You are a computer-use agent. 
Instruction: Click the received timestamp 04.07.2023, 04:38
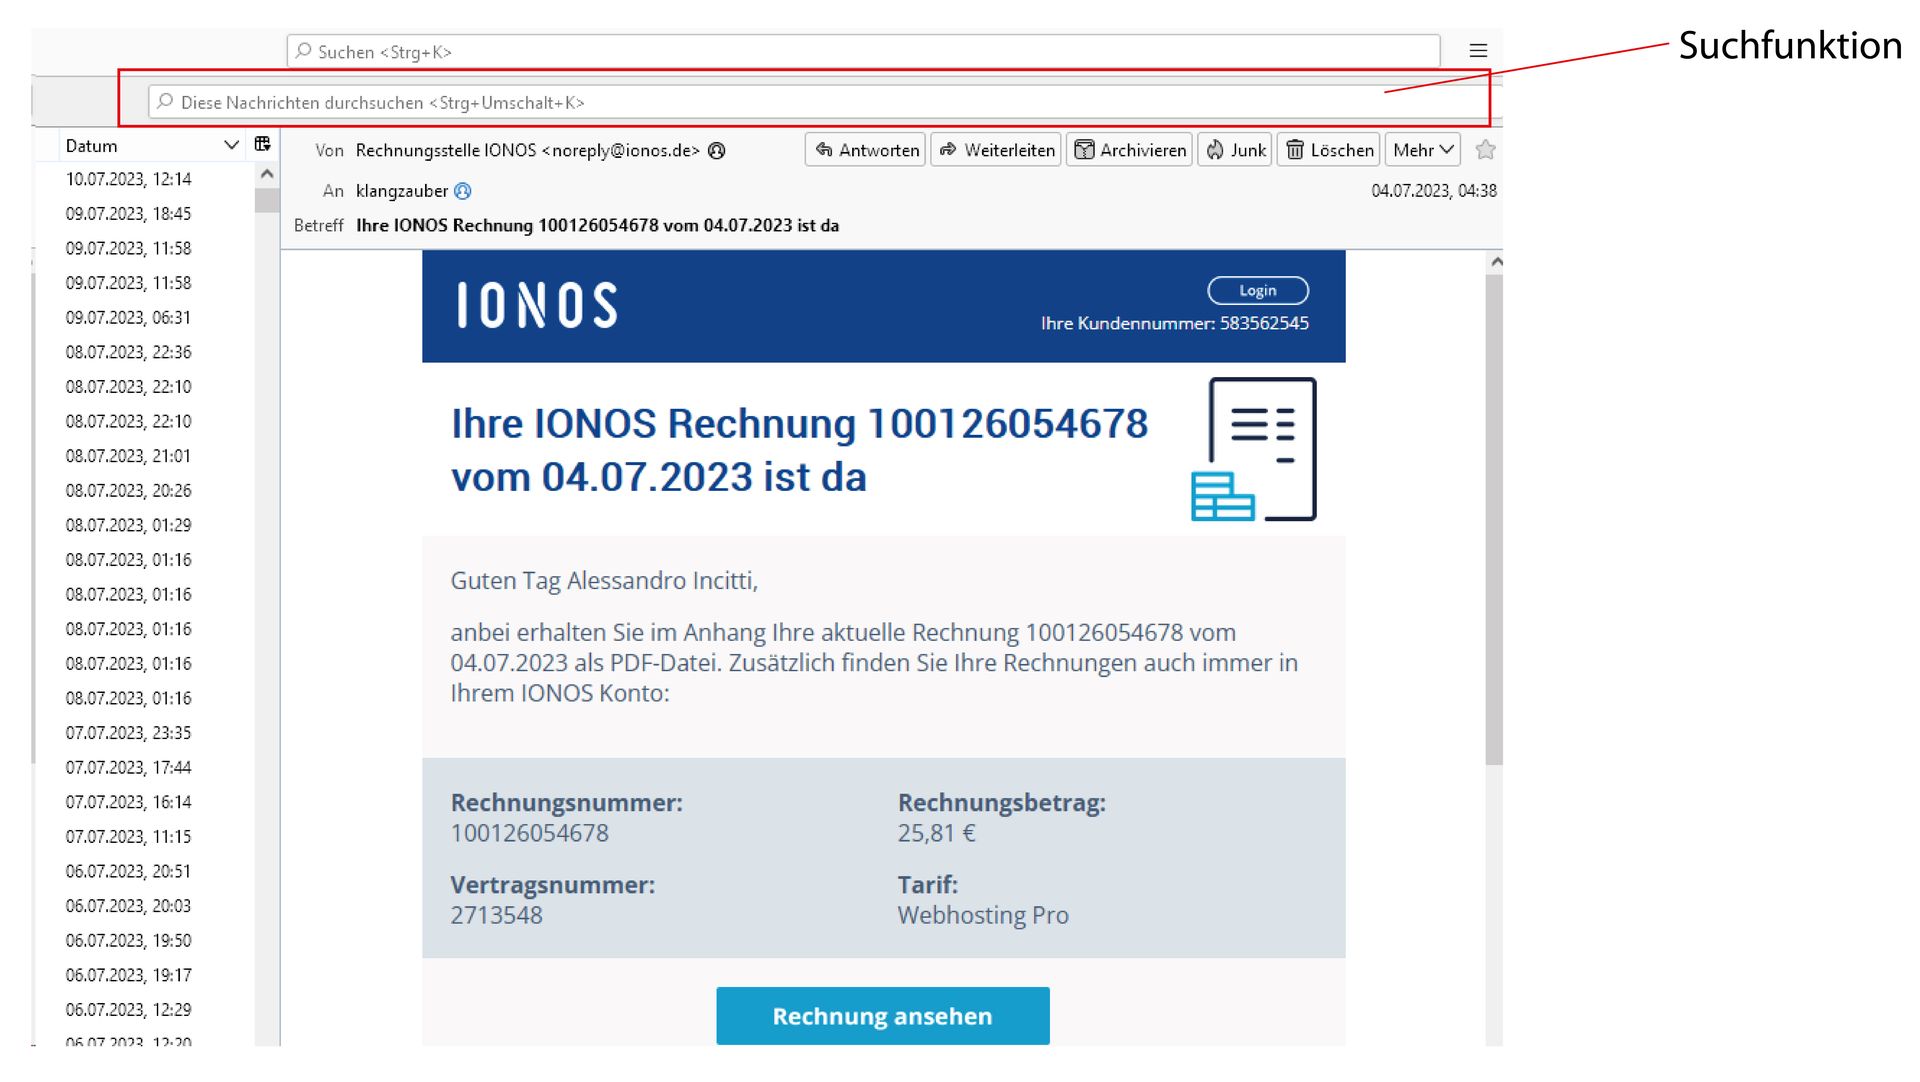point(1434,191)
